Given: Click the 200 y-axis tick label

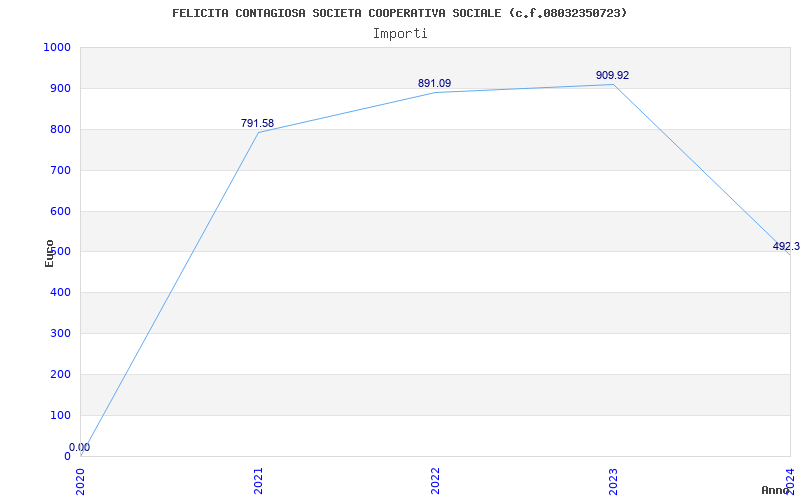Looking at the screenshot, I should tap(60, 374).
